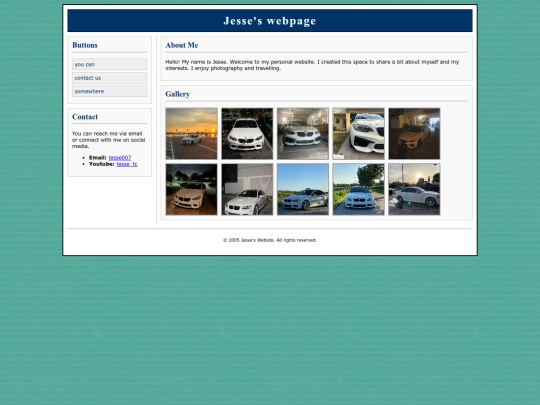
Task: Click the 'You can reach me via email' text
Action: (x=108, y=140)
